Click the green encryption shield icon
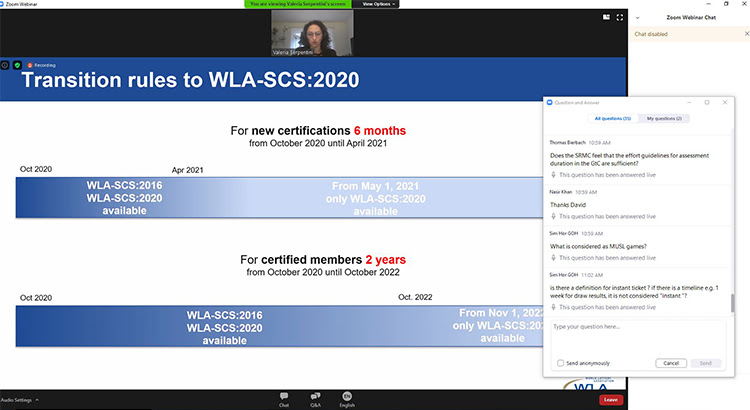Image resolution: width=750 pixels, height=410 pixels. click(x=18, y=64)
